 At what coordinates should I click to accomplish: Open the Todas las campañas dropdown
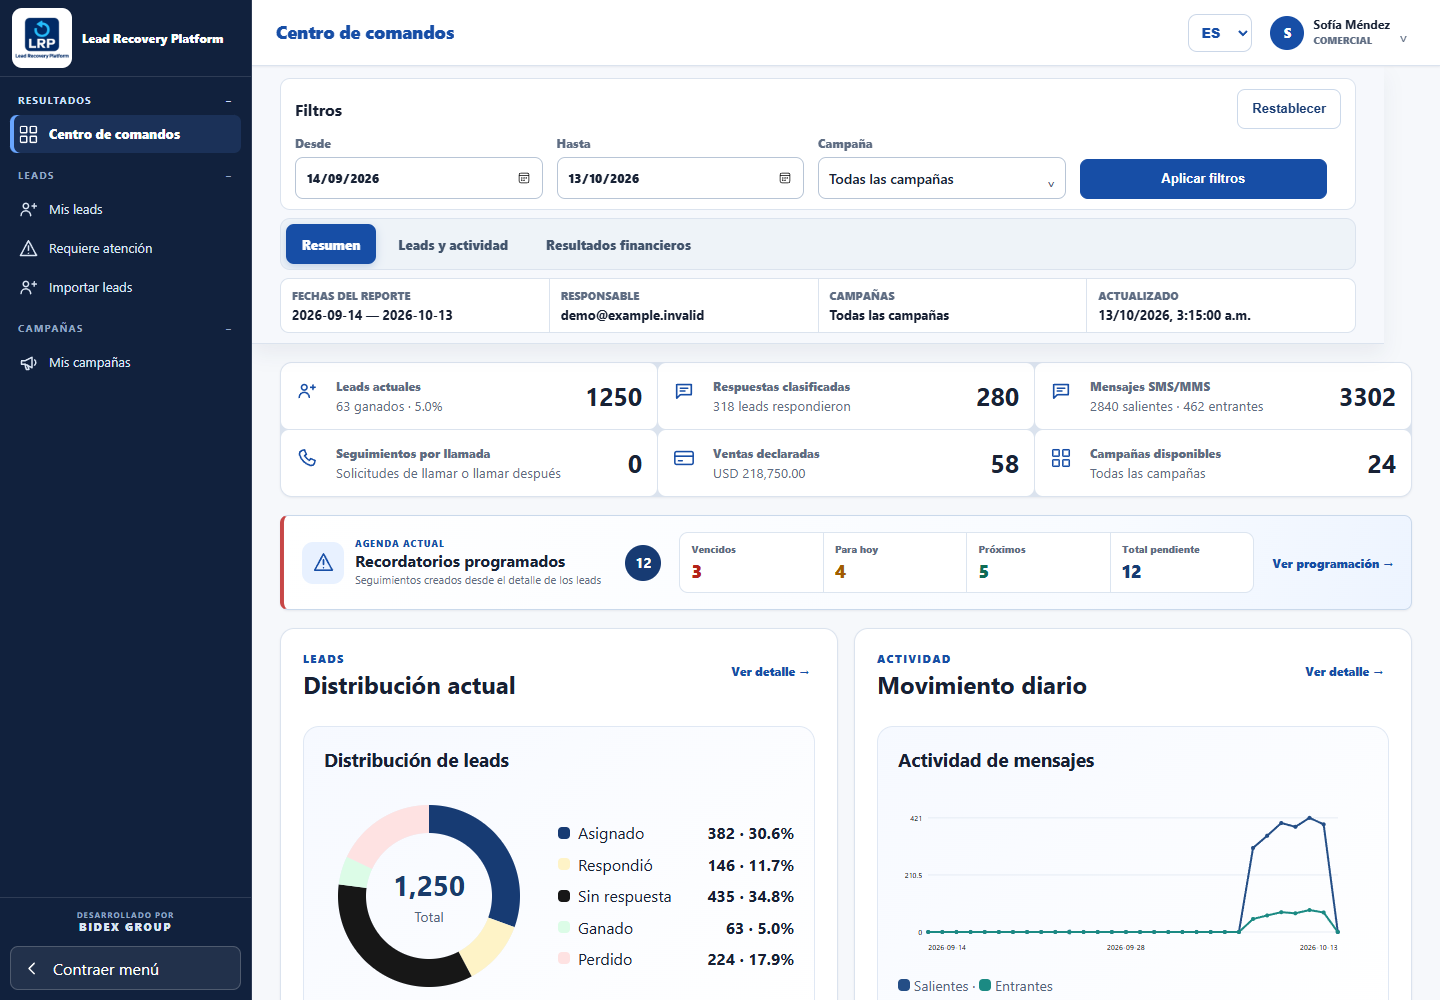tap(941, 178)
